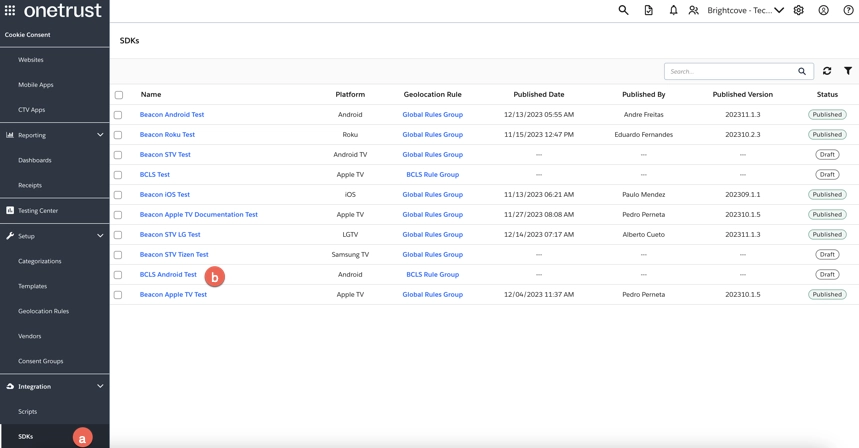The image size is (859, 448).
Task: Check the Beacon Roku Test row checkbox
Action: tap(118, 135)
